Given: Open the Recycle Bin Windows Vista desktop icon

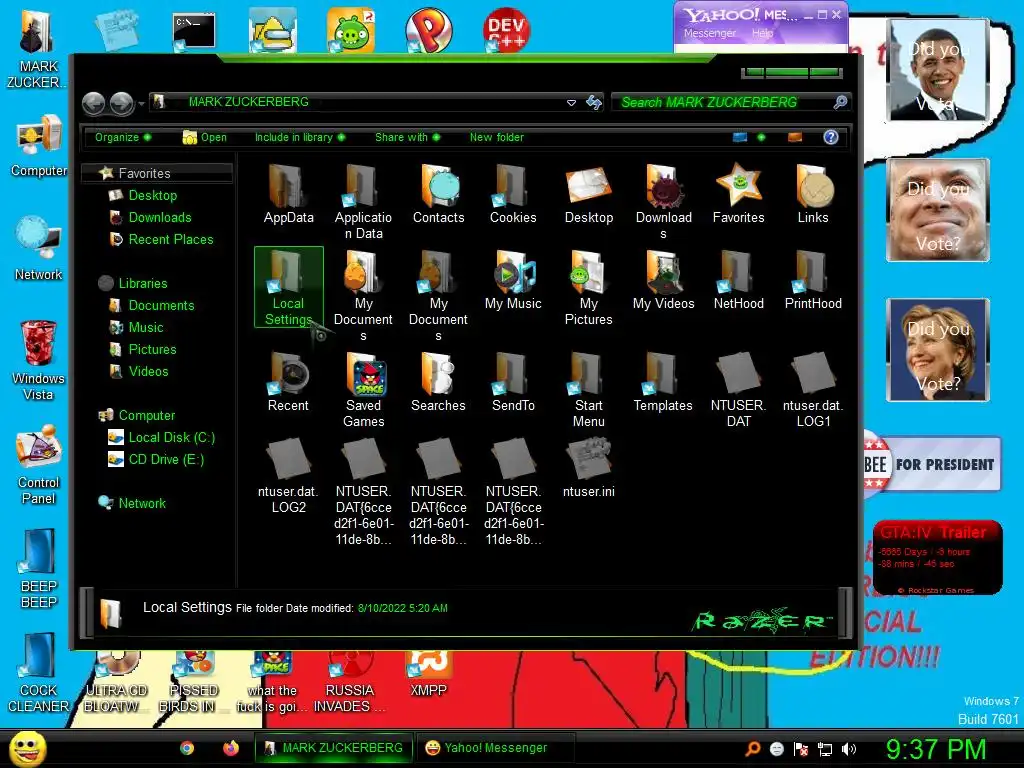Looking at the screenshot, I should 38,360.
